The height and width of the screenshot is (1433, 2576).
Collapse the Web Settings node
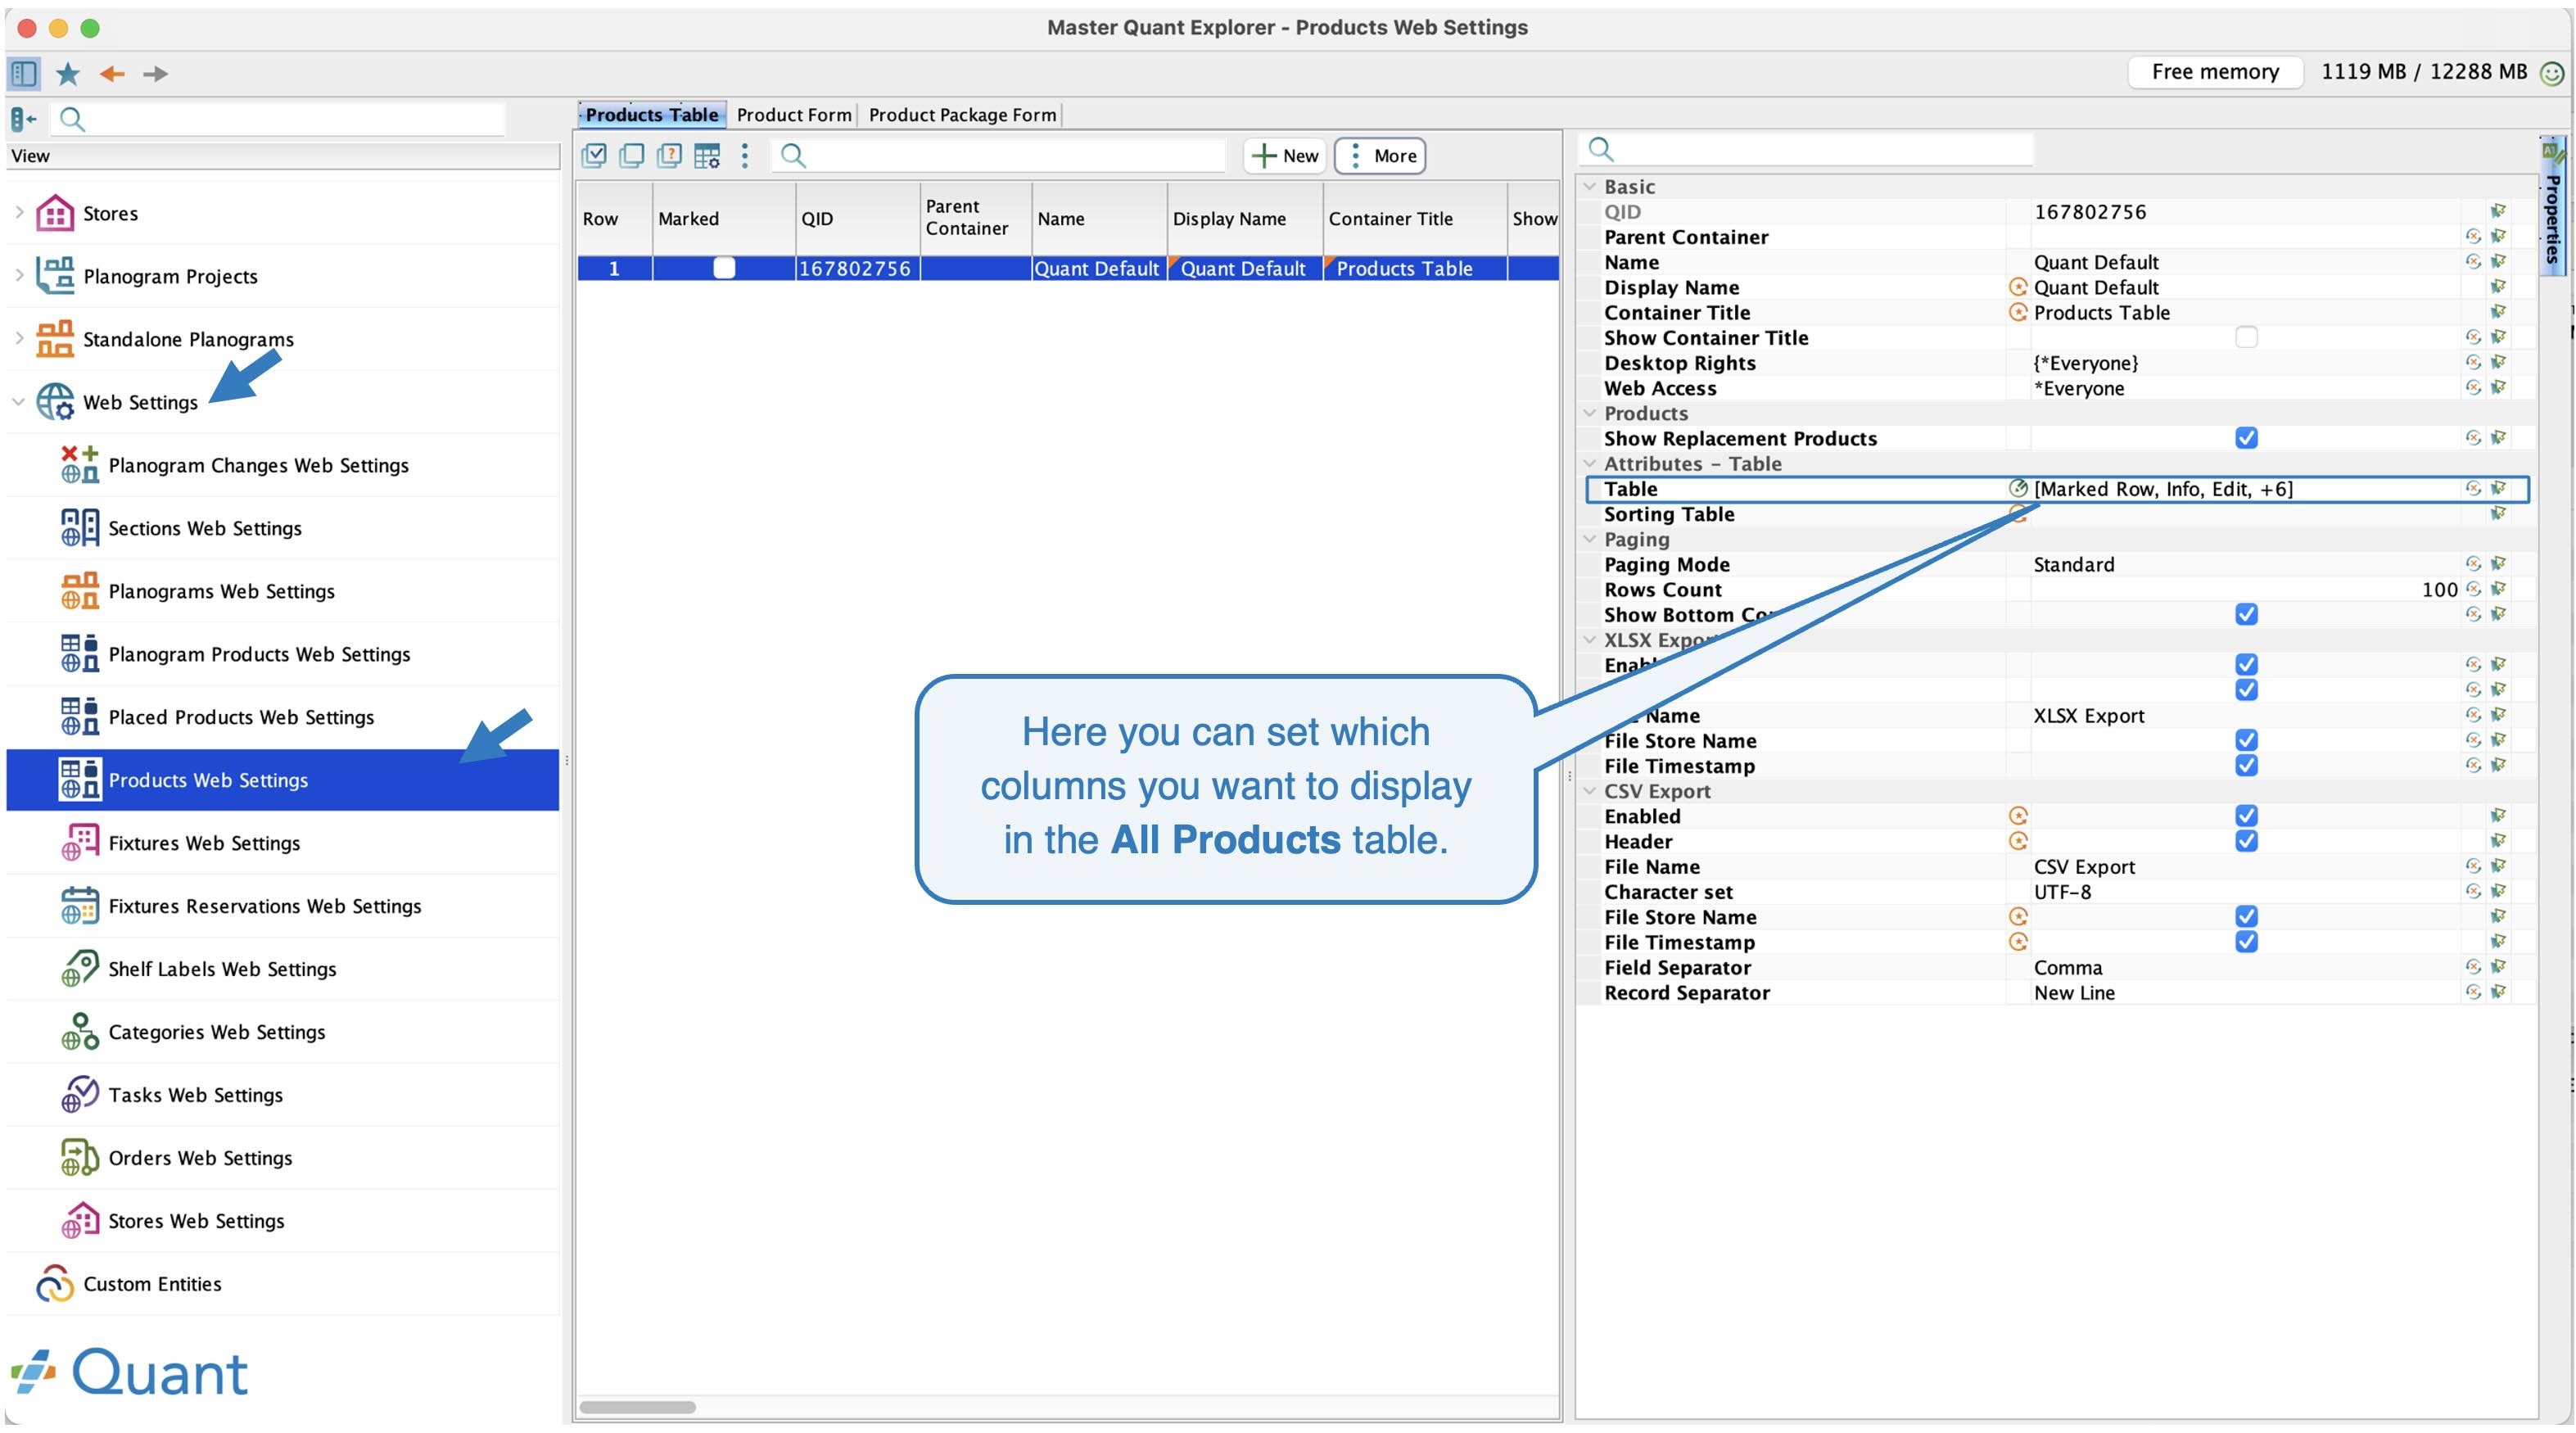click(x=19, y=402)
